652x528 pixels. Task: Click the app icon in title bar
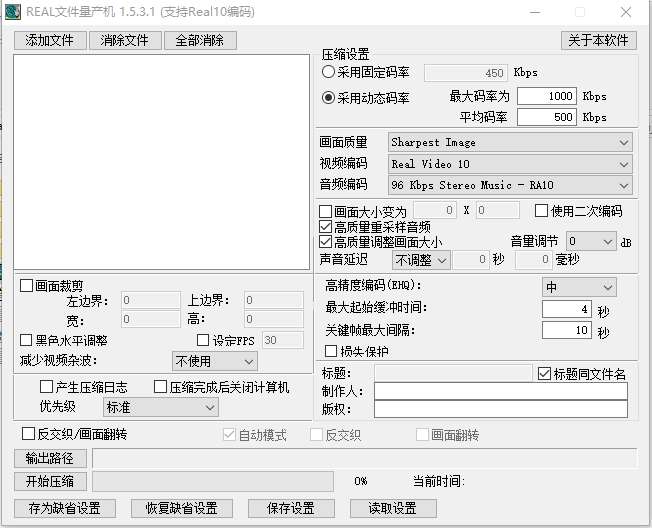pos(12,12)
